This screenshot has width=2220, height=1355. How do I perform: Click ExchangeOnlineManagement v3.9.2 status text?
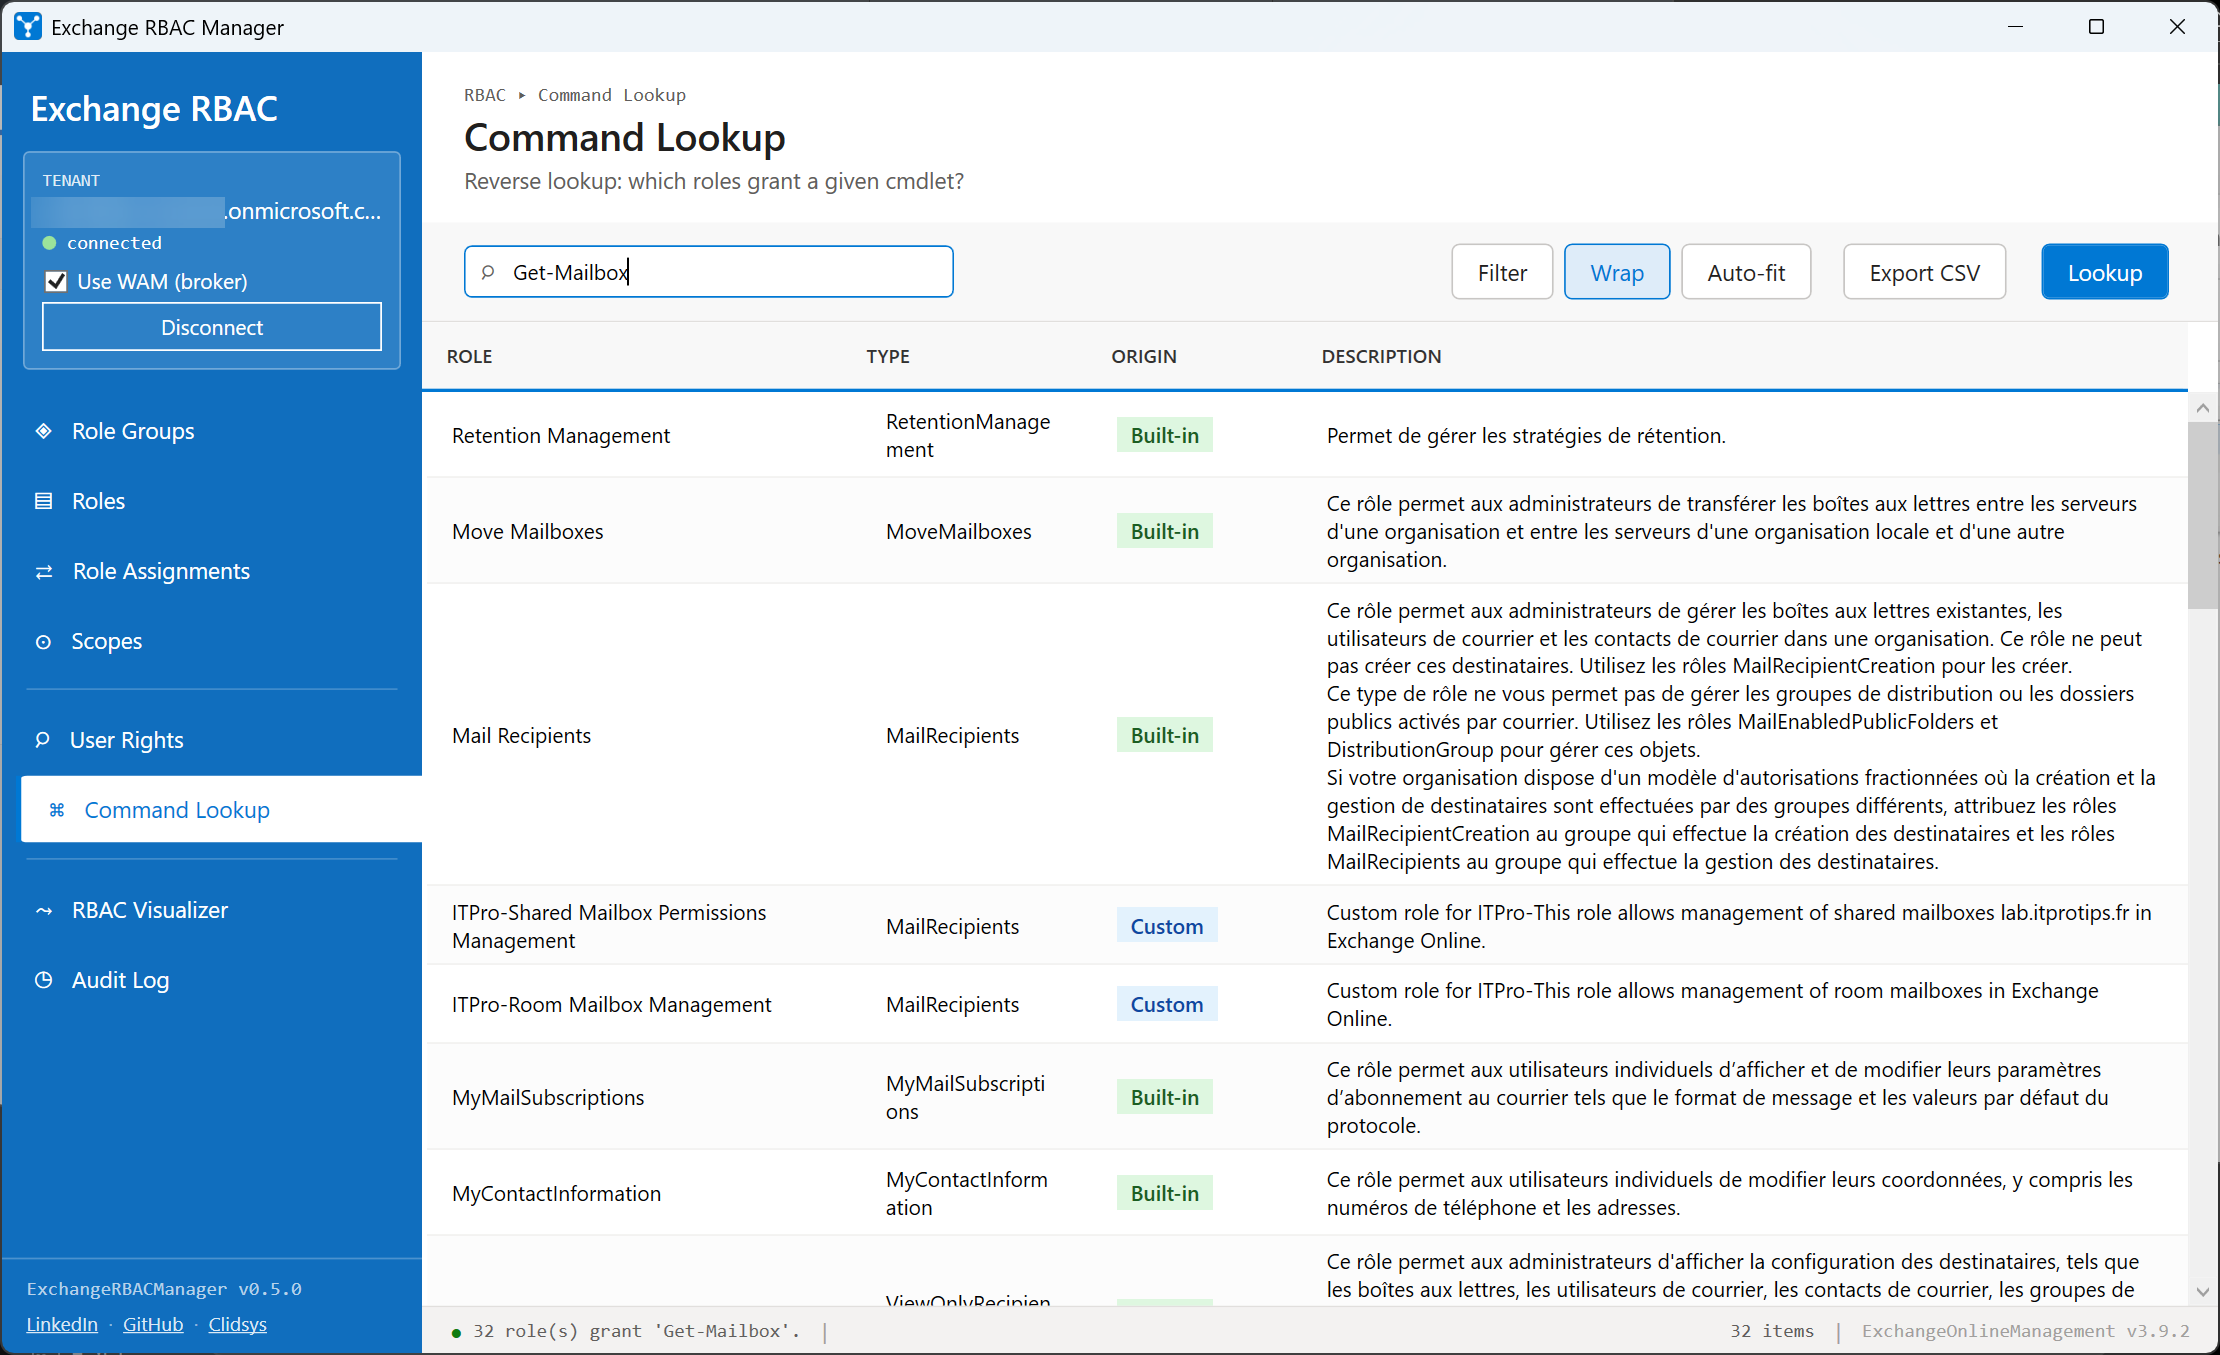point(2025,1331)
